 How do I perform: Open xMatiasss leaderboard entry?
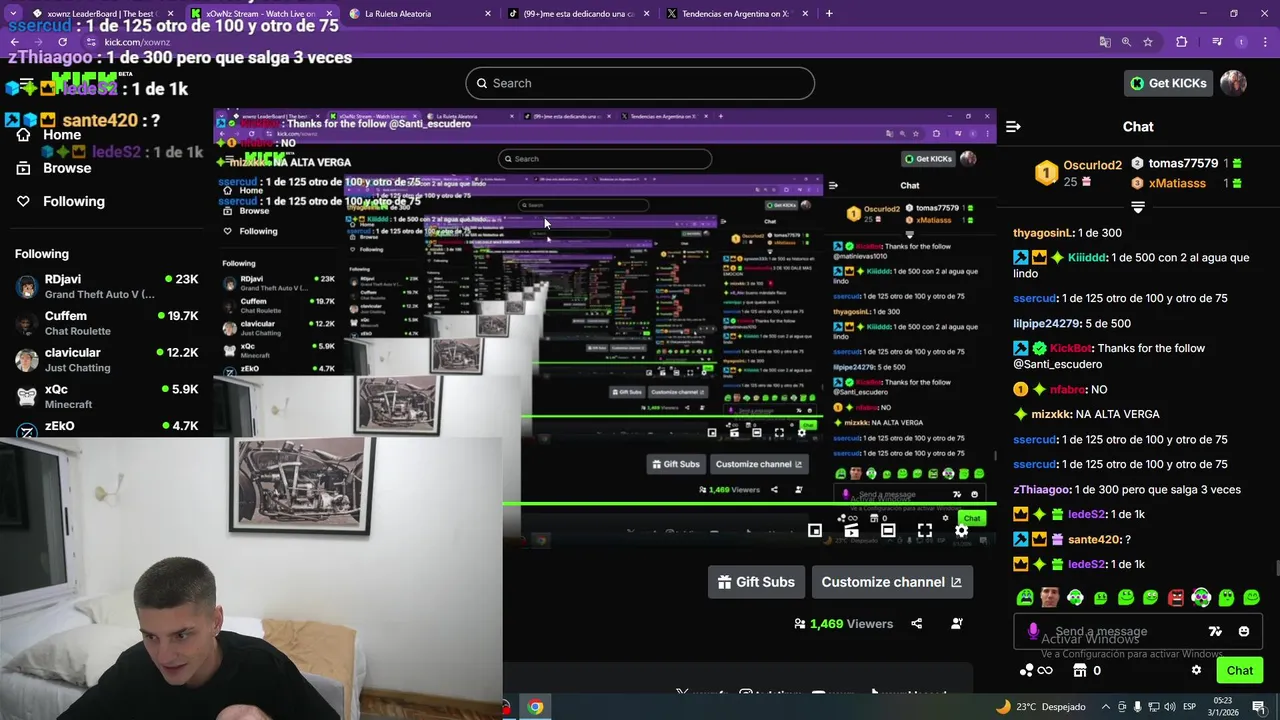(1186, 183)
